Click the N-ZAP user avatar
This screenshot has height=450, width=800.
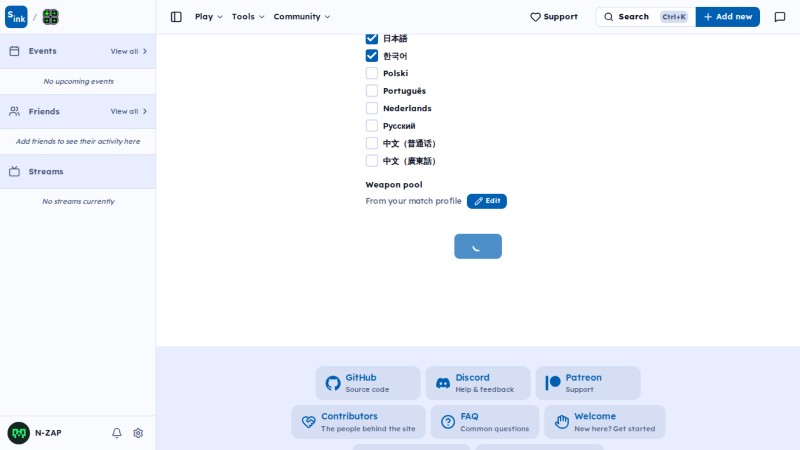pyautogui.click(x=19, y=433)
